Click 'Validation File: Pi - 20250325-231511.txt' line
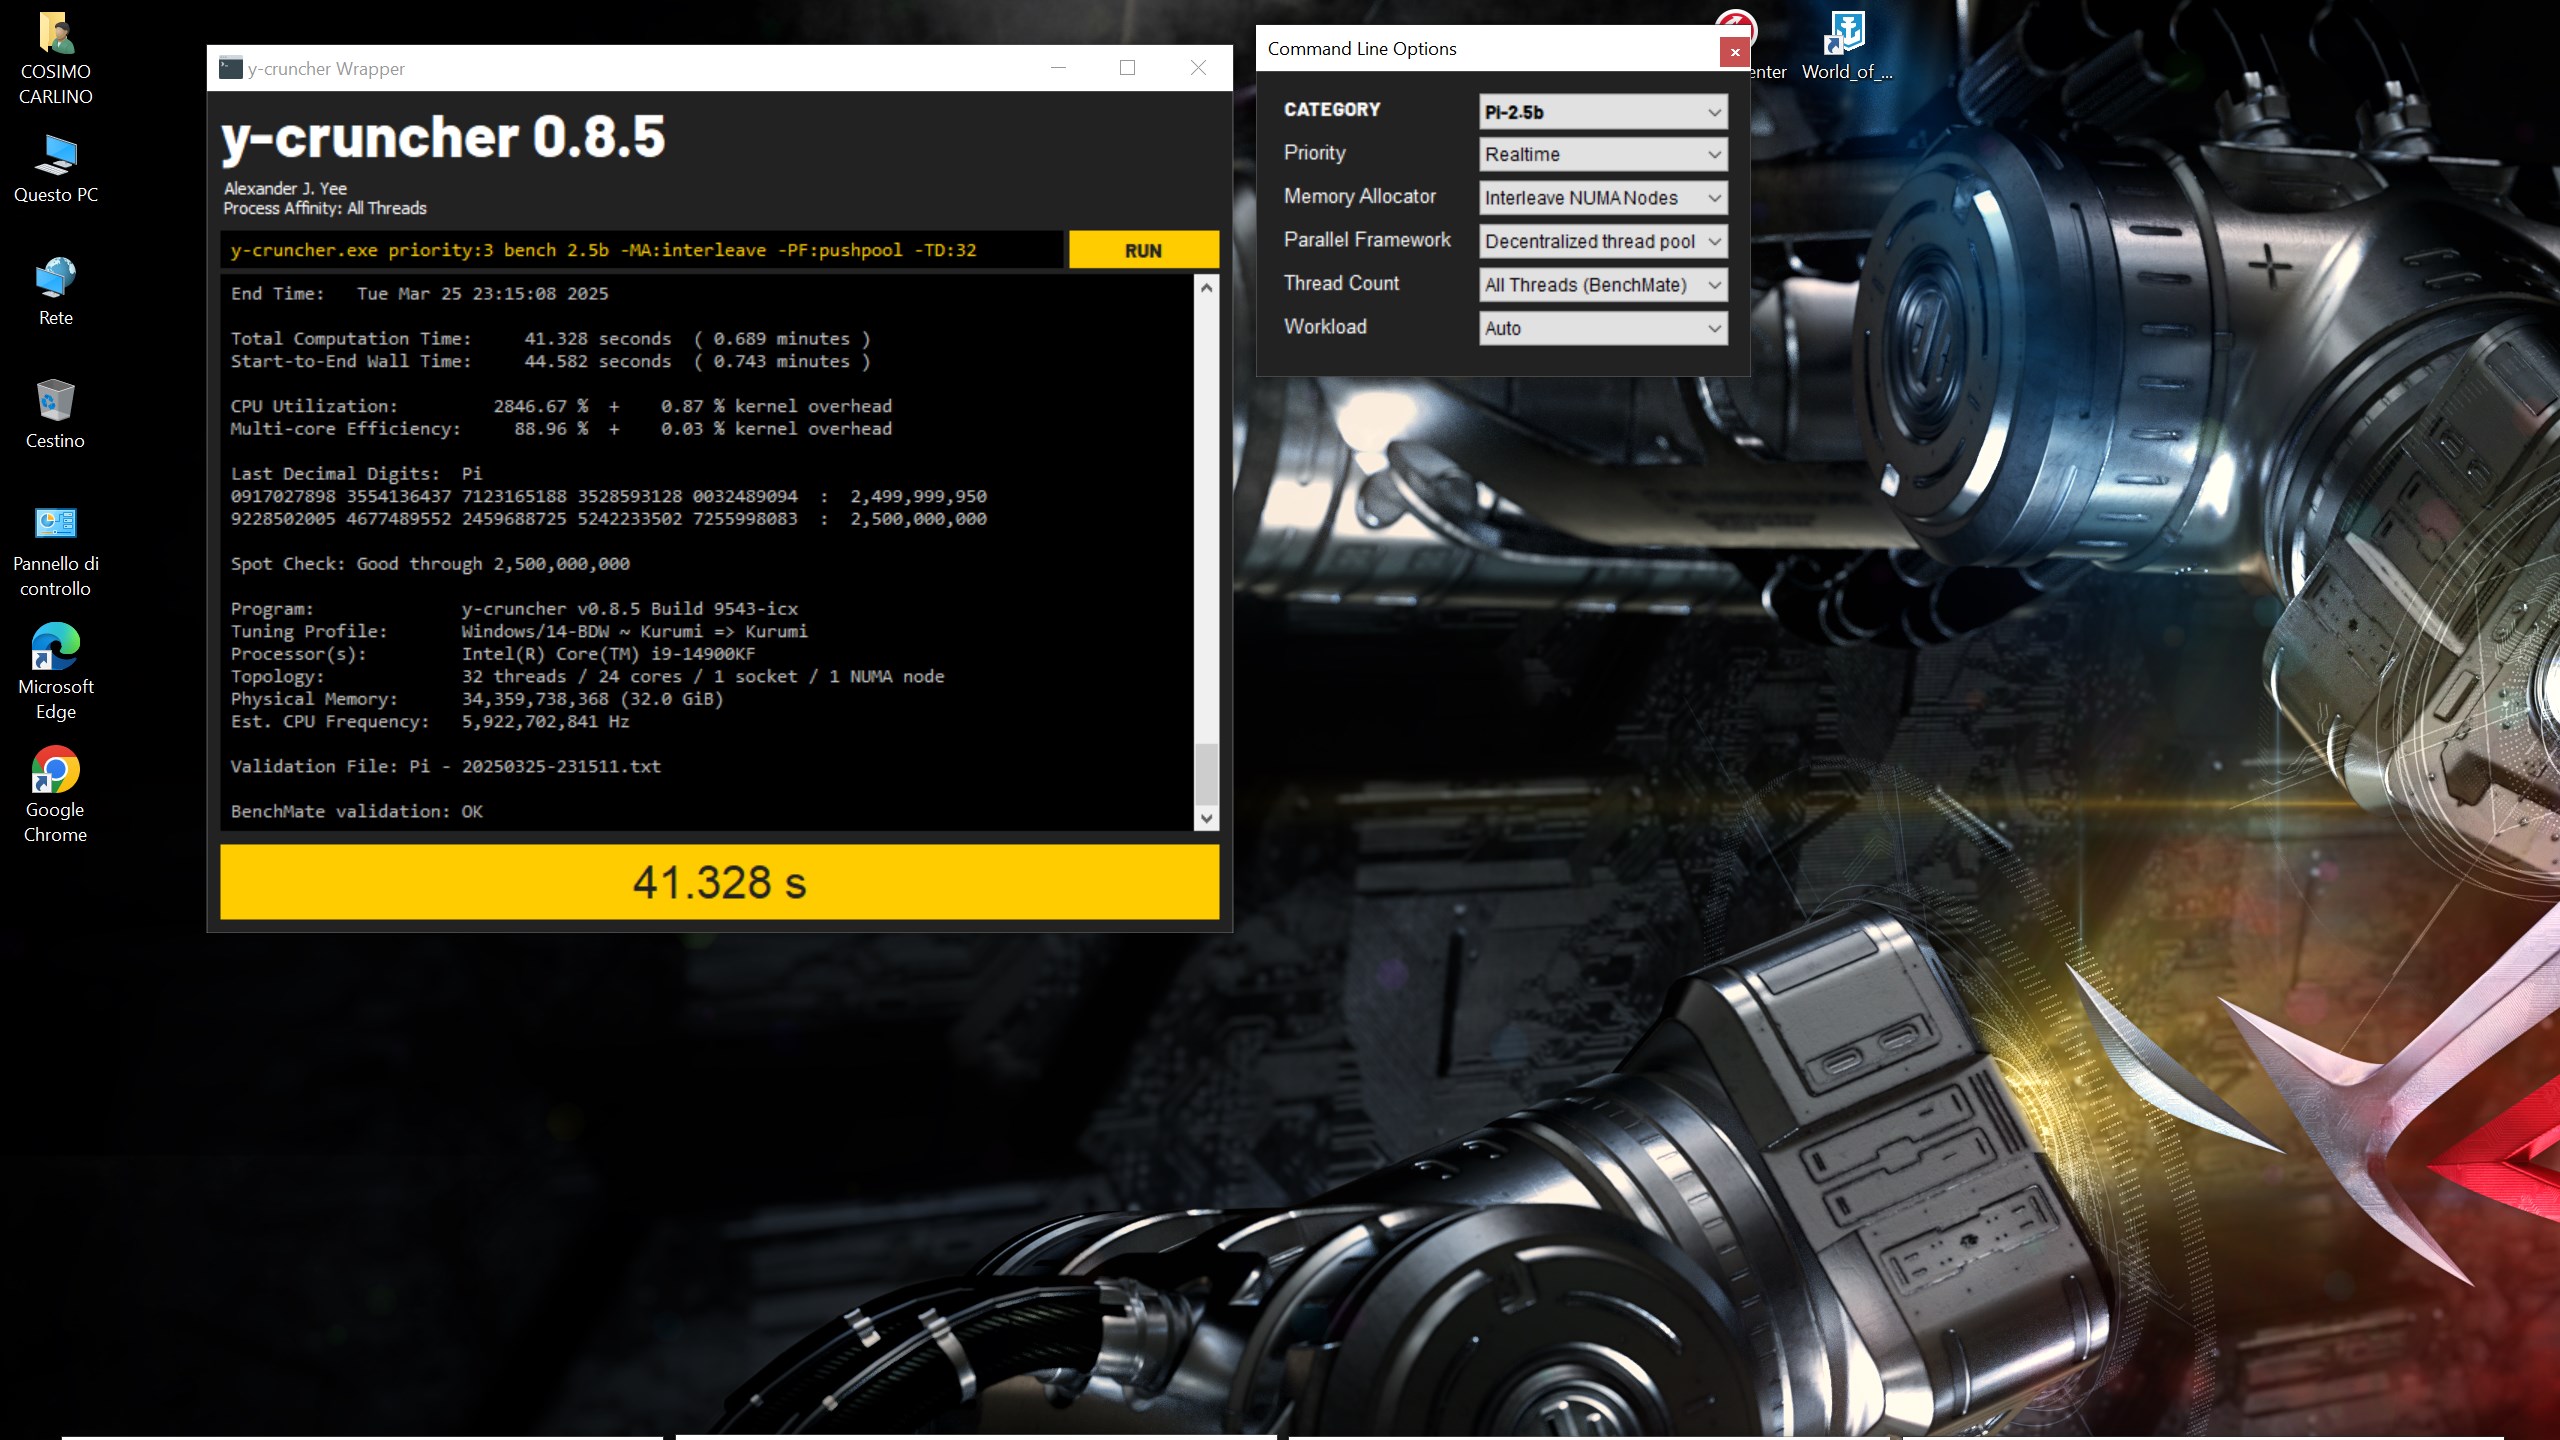The image size is (2560, 1440). (x=446, y=766)
